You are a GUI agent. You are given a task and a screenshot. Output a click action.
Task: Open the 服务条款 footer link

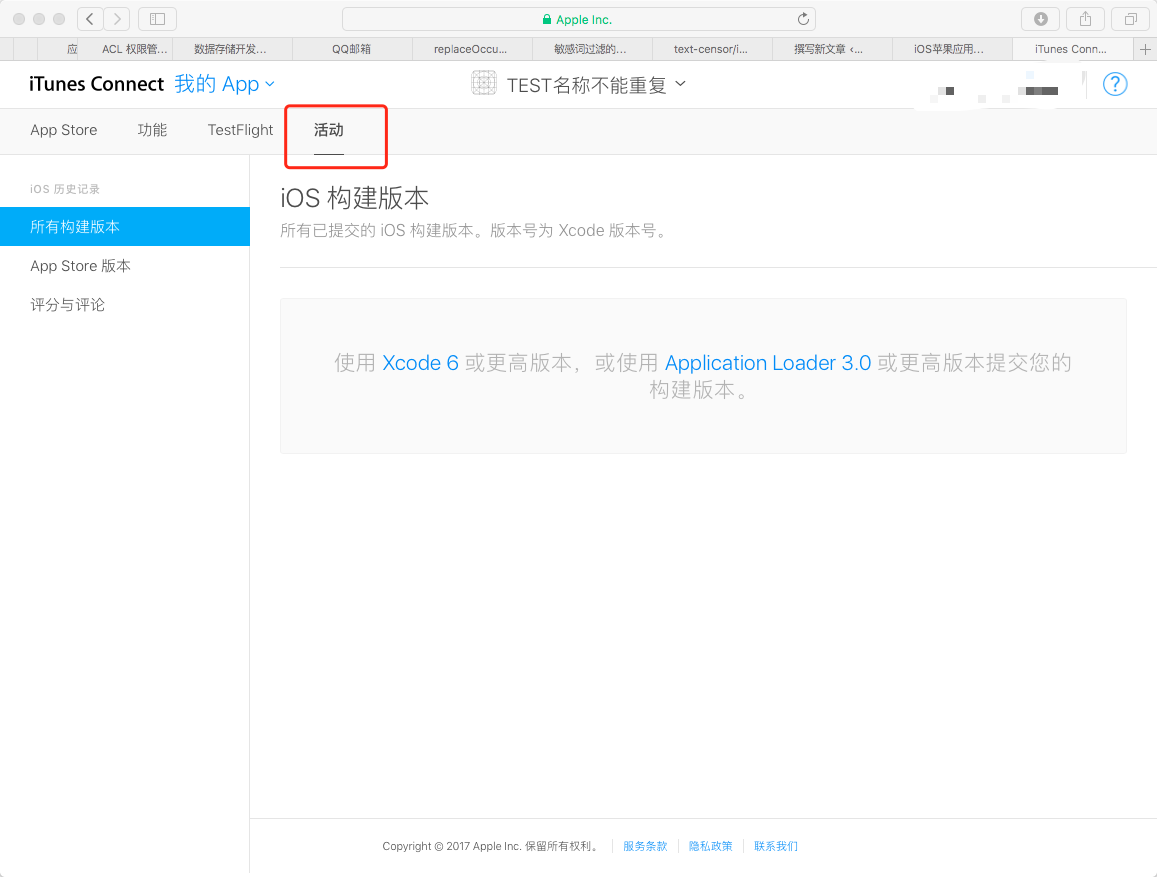click(x=645, y=846)
